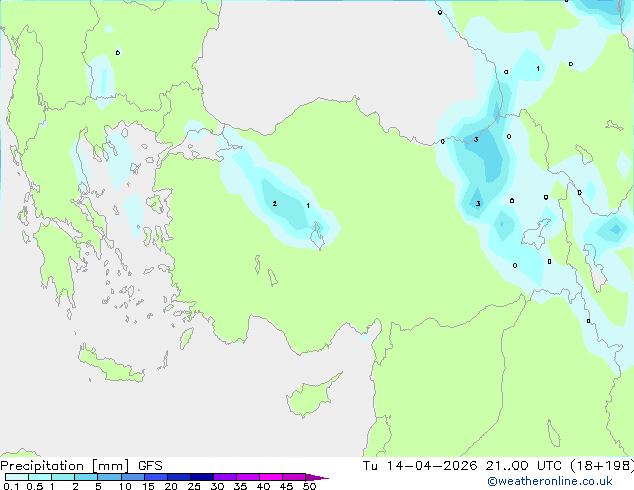Screen dimensions: 634x490
Task: Click the '35' legend scale number
Action: (x=240, y=486)
